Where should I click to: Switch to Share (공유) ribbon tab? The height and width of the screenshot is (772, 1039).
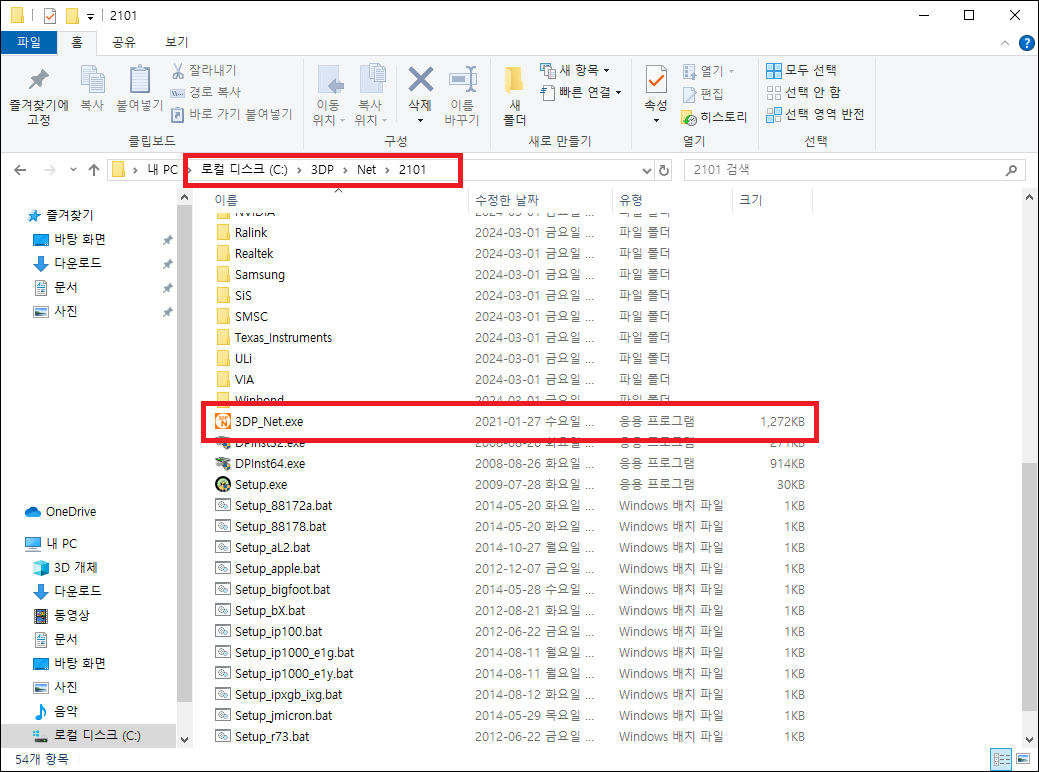pos(124,42)
